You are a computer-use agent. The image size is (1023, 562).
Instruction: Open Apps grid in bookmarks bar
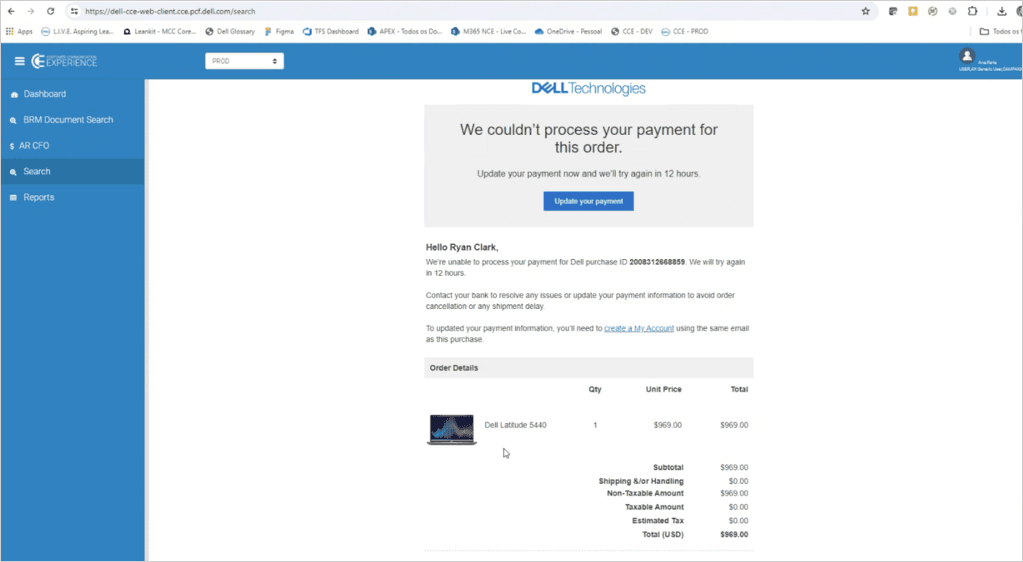coord(19,31)
